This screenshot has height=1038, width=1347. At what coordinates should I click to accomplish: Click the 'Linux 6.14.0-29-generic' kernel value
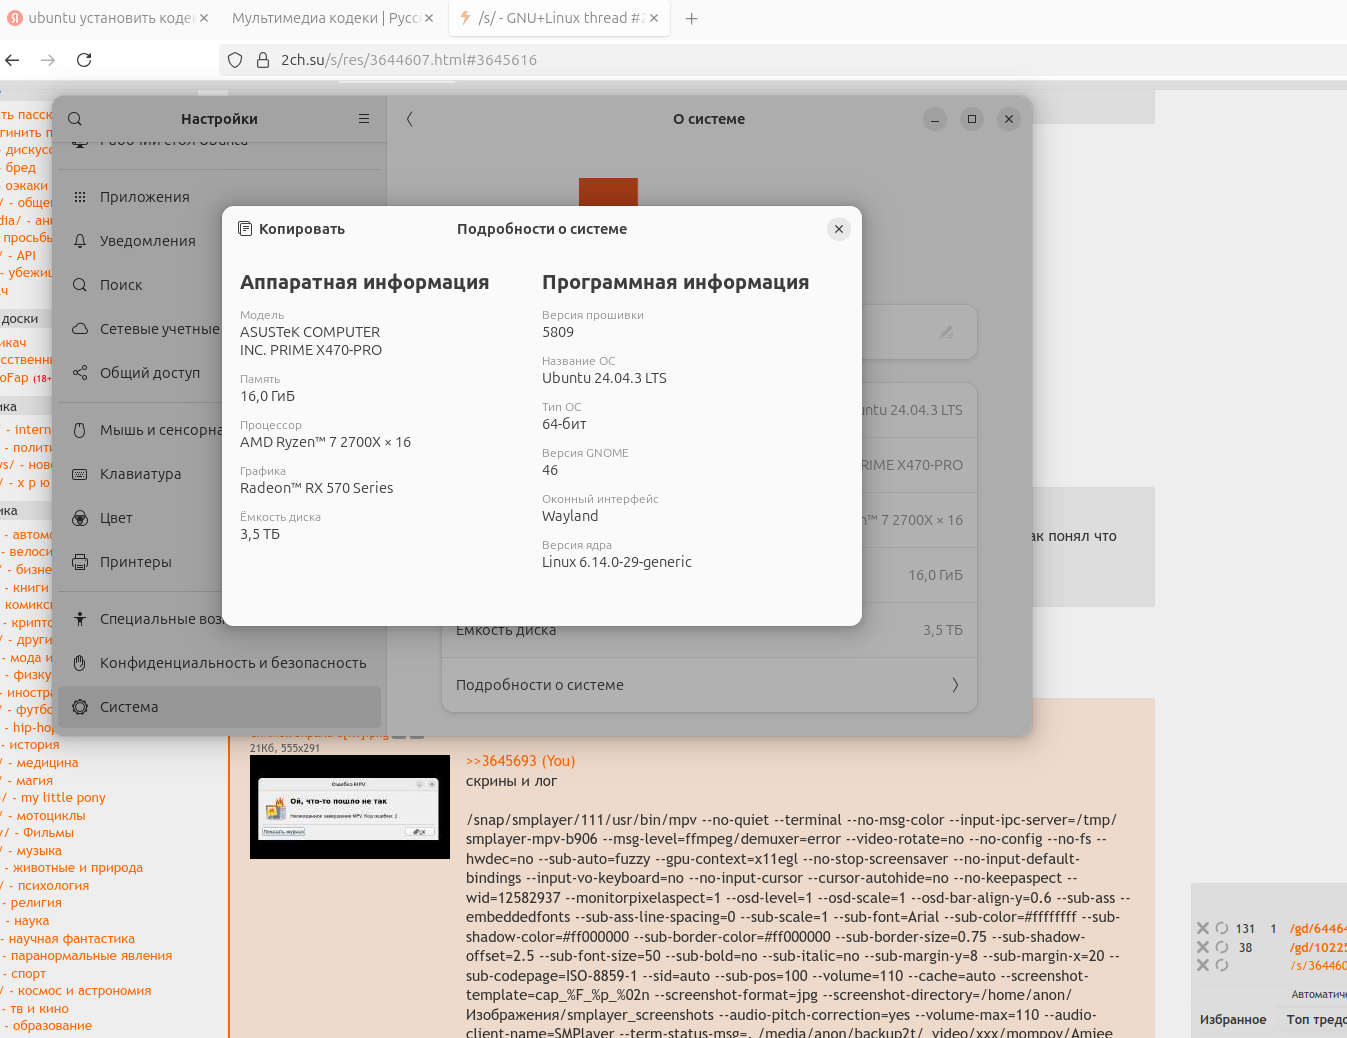(617, 562)
